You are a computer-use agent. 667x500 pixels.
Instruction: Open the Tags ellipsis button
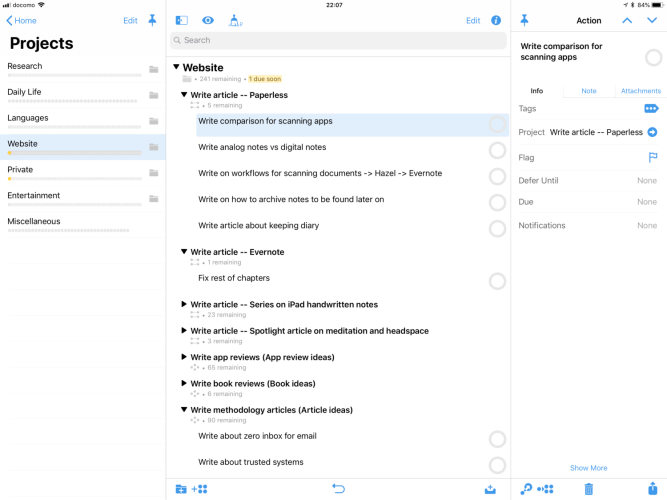point(651,108)
